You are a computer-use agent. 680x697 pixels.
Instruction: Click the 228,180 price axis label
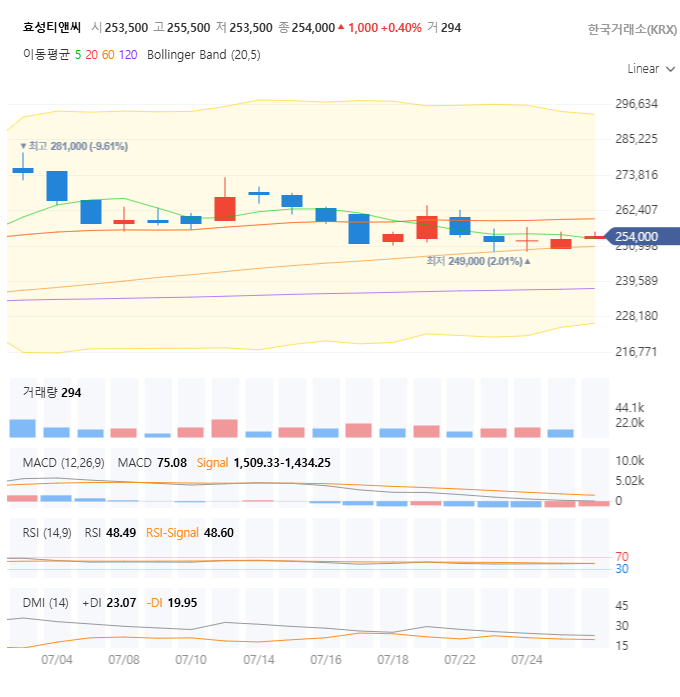pos(636,316)
